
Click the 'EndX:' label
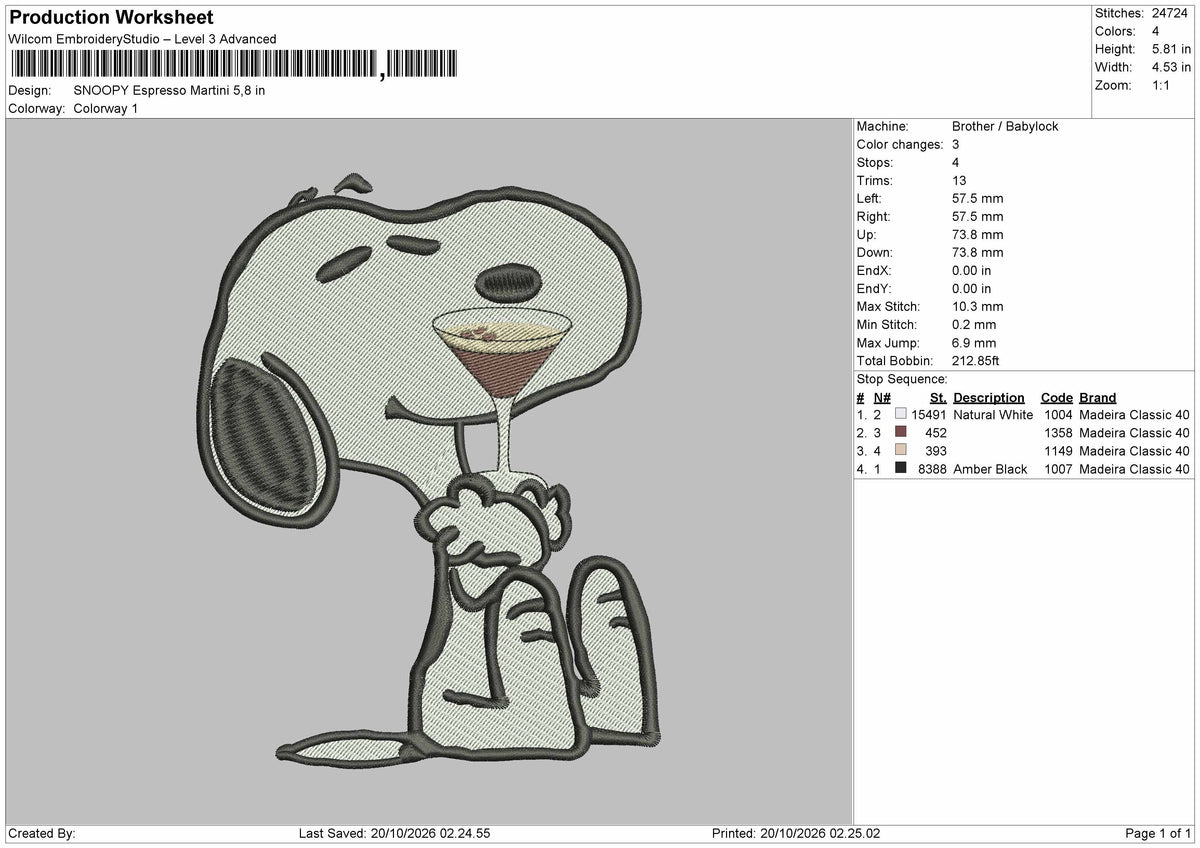(874, 270)
